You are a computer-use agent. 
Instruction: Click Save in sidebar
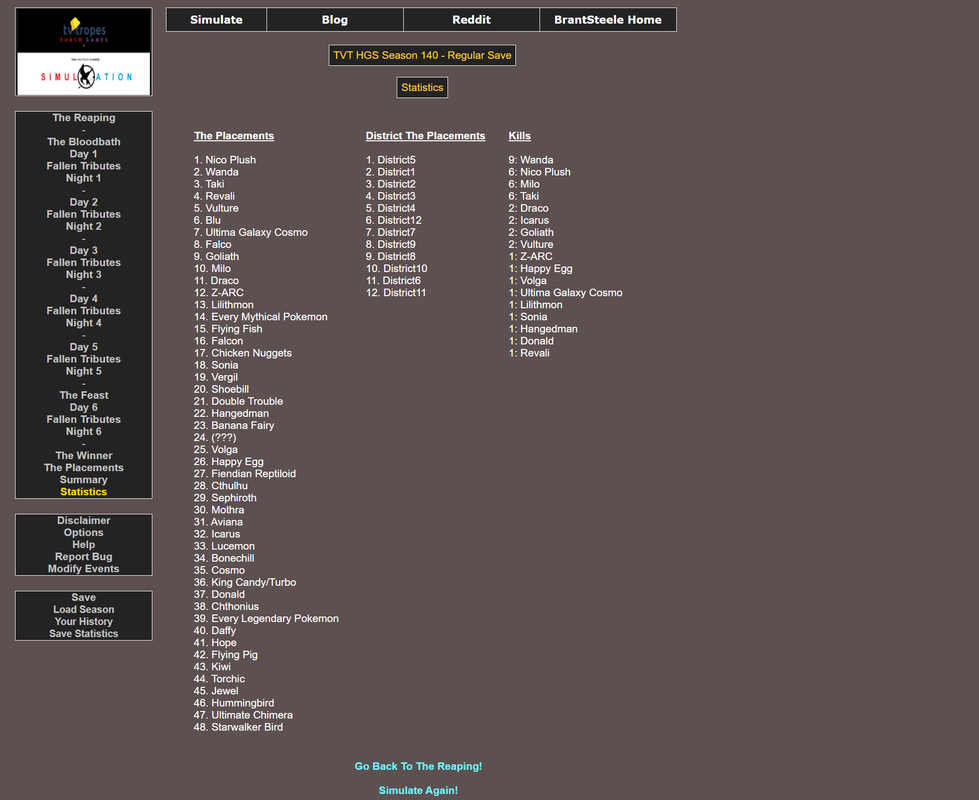[84, 597]
